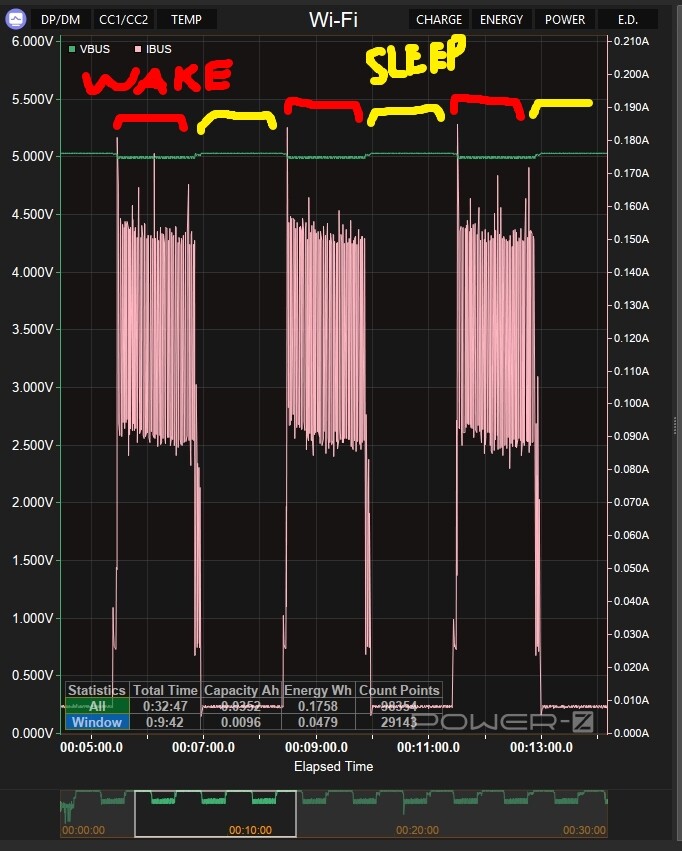682x851 pixels.
Task: Click the POWER graph button
Action: 565,19
